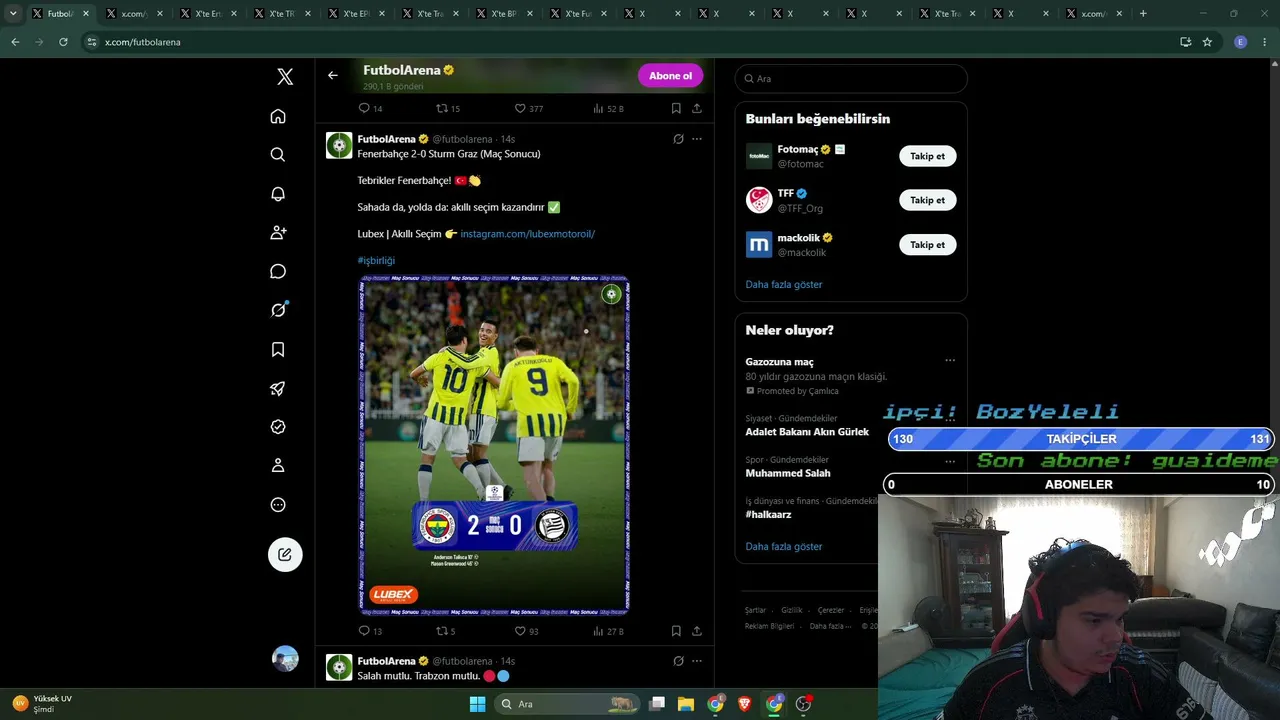The width and height of the screenshot is (1280, 720).
Task: Open options for Gazozuna maç trend
Action: click(x=950, y=361)
